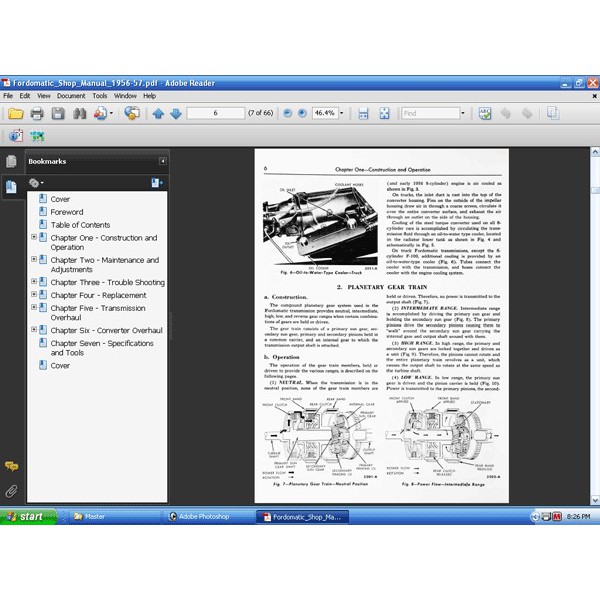Click the Search binoculars icon
The height and width of the screenshot is (600, 600).
80,114
